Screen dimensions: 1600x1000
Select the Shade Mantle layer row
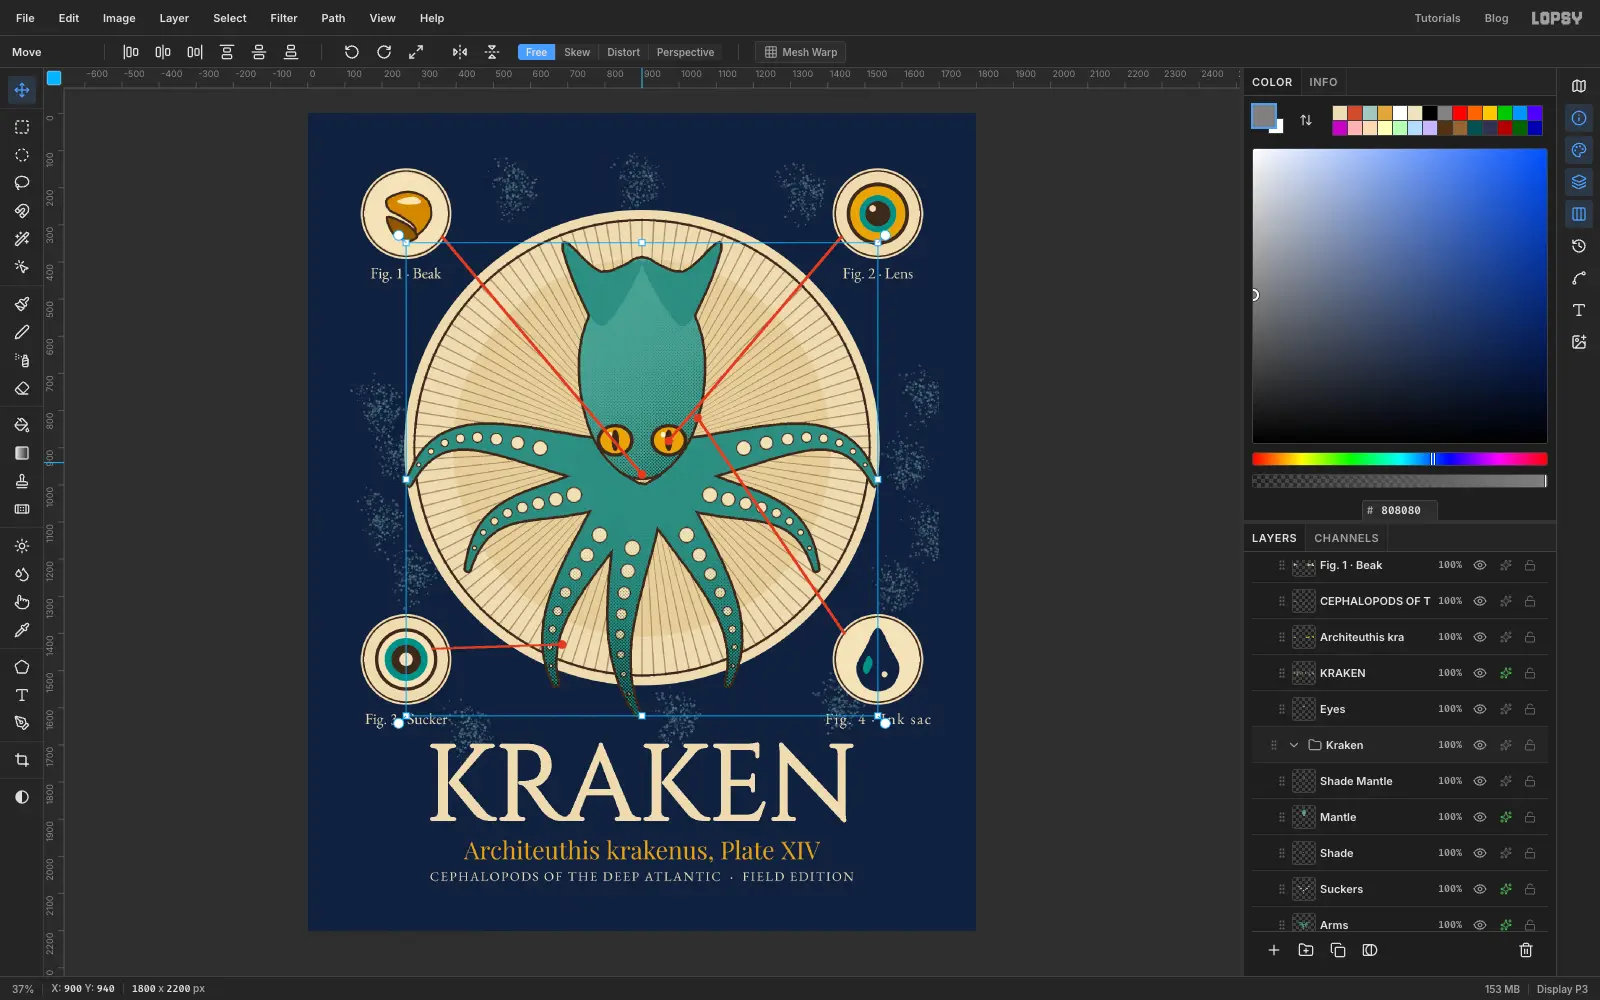(x=1399, y=781)
